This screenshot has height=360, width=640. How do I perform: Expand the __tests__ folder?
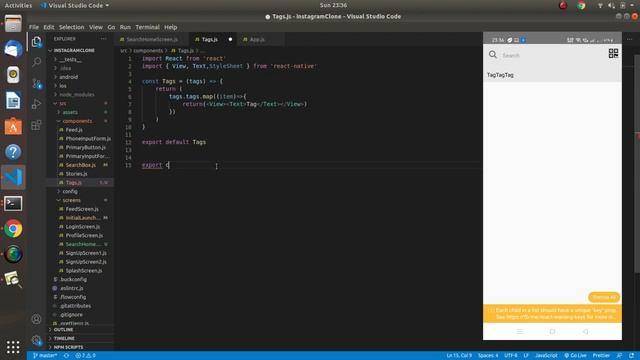71,59
